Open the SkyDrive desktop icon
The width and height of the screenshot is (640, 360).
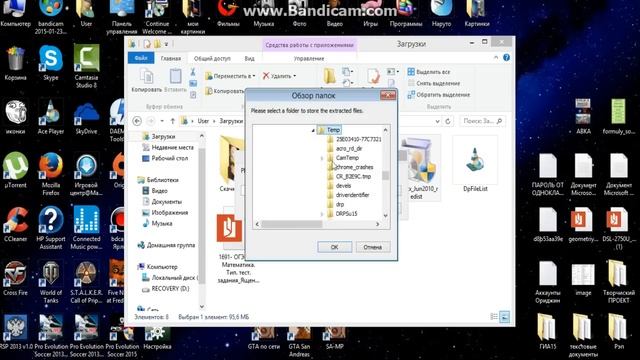coord(86,118)
